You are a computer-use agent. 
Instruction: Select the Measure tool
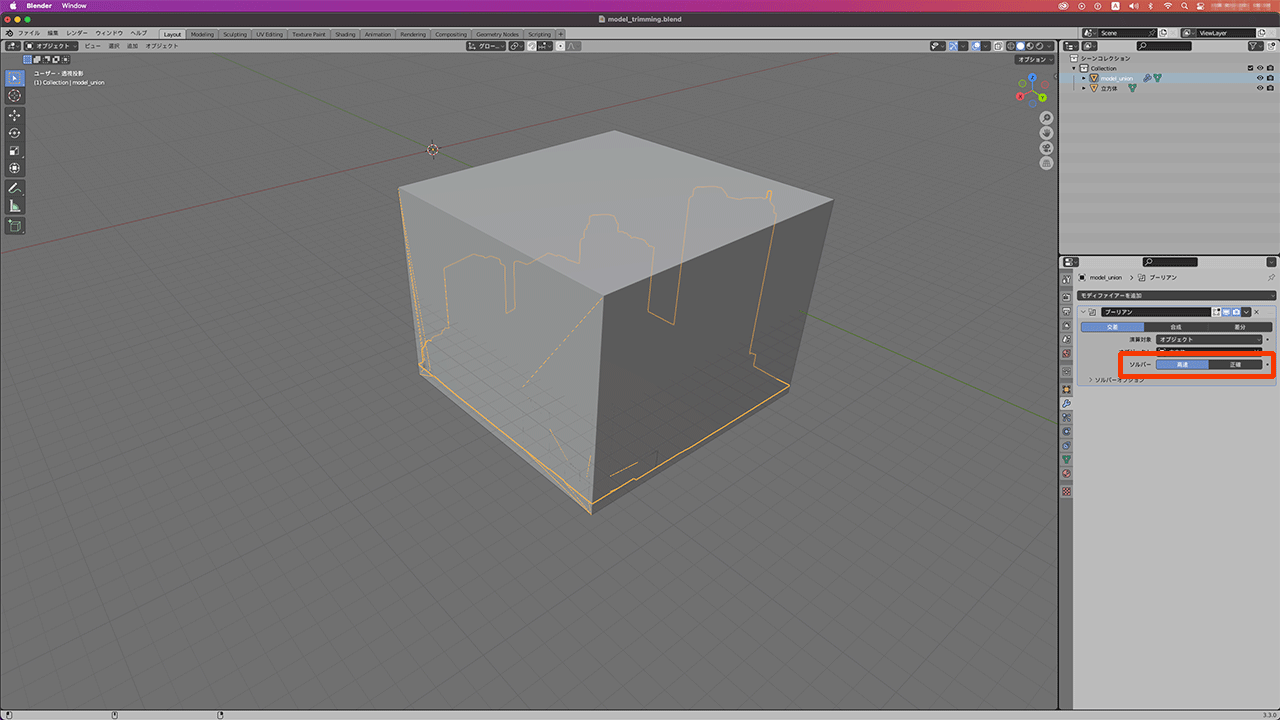[x=15, y=206]
